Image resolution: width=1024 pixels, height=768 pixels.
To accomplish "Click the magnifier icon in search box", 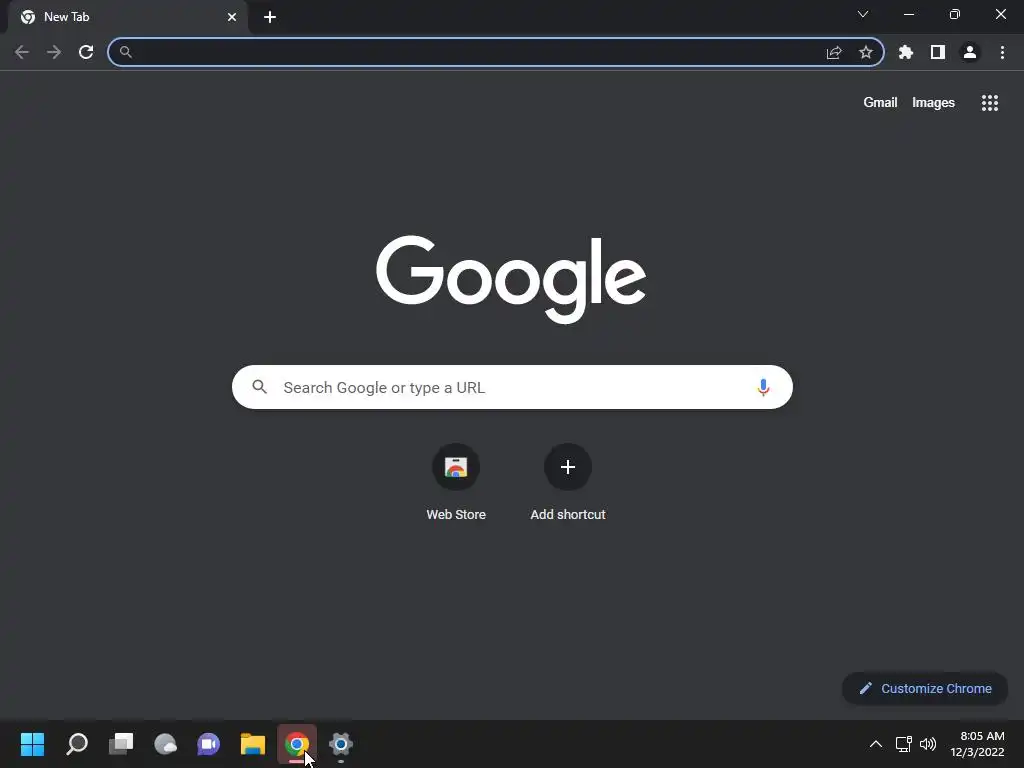I will coord(259,387).
